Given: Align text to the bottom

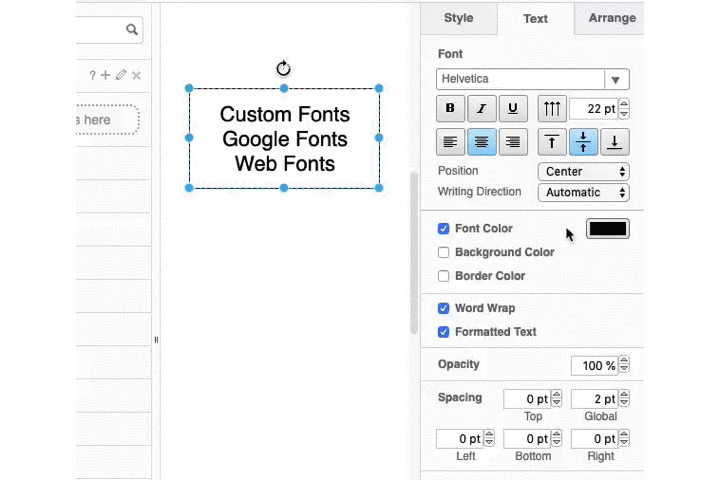Looking at the screenshot, I should [614, 142].
